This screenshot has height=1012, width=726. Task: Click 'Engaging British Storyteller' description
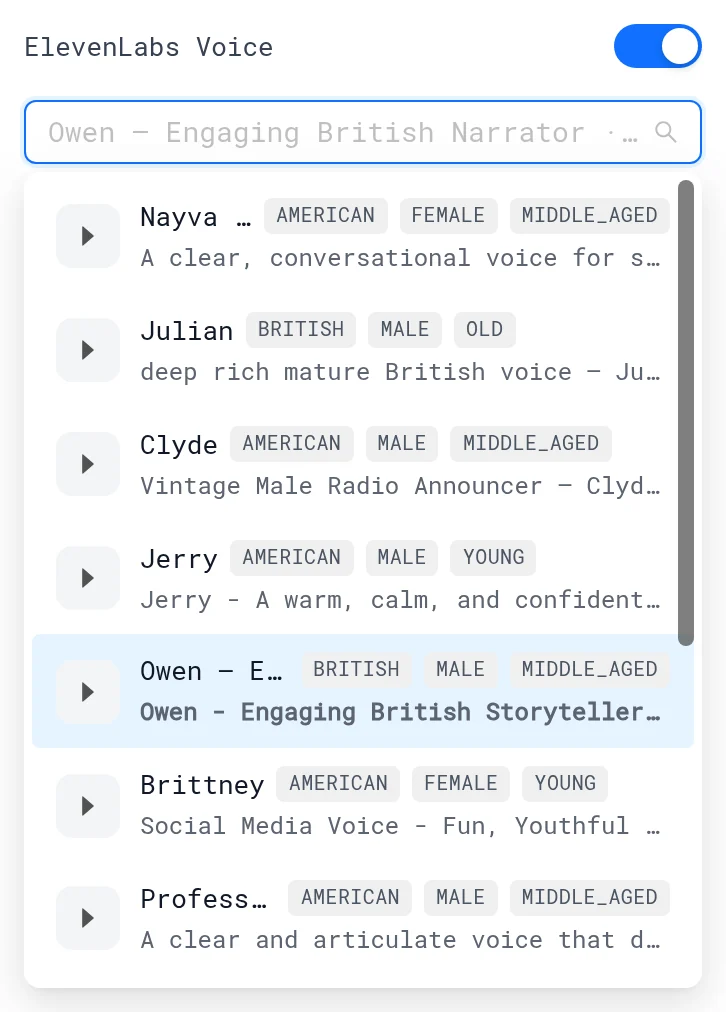tap(400, 713)
